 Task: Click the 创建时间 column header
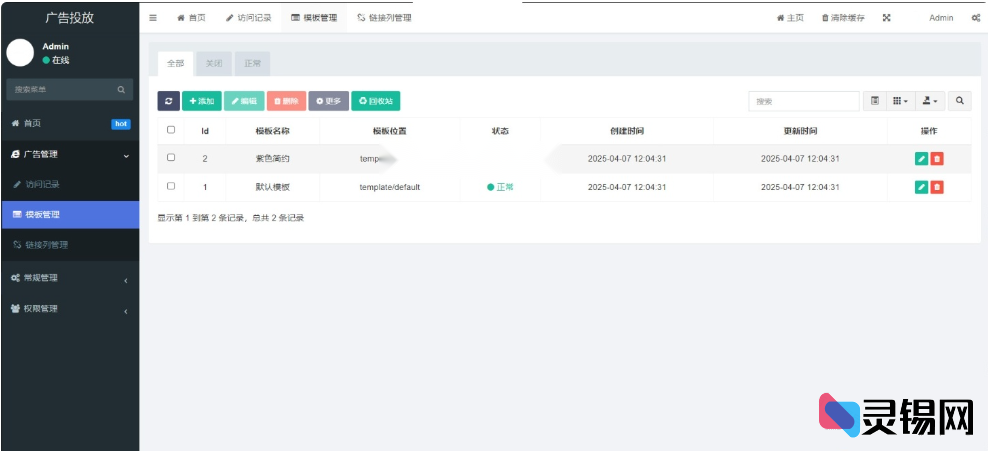pos(627,131)
